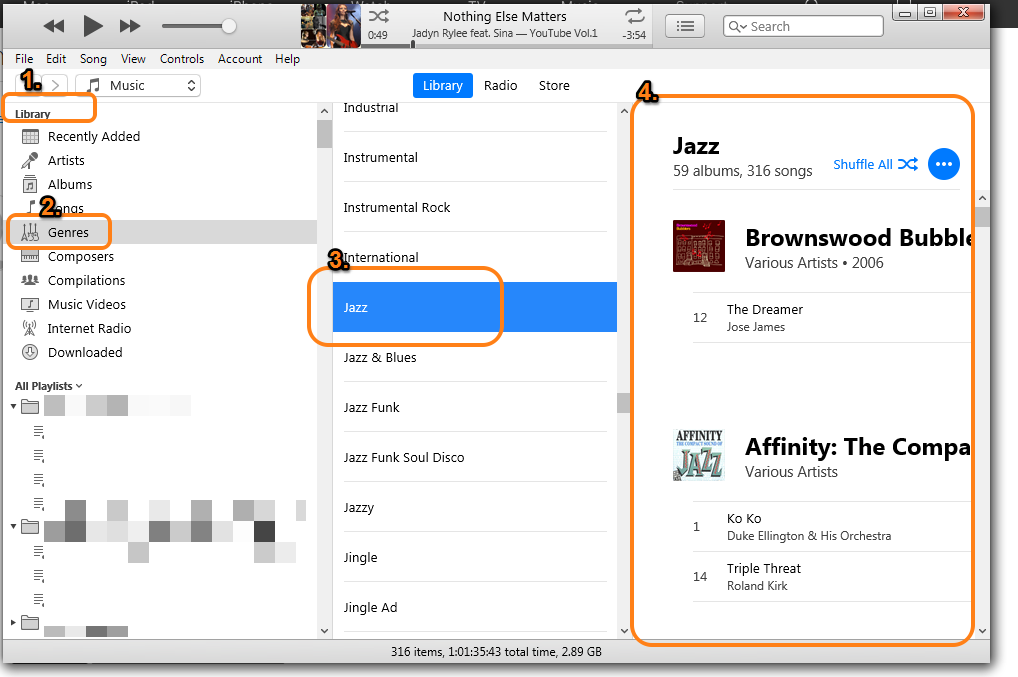
Task: Adjust the volume slider knob
Action: 229,26
